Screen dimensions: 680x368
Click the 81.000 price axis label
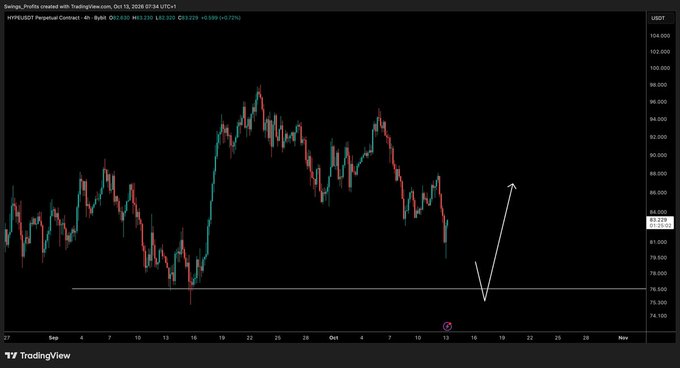click(658, 242)
